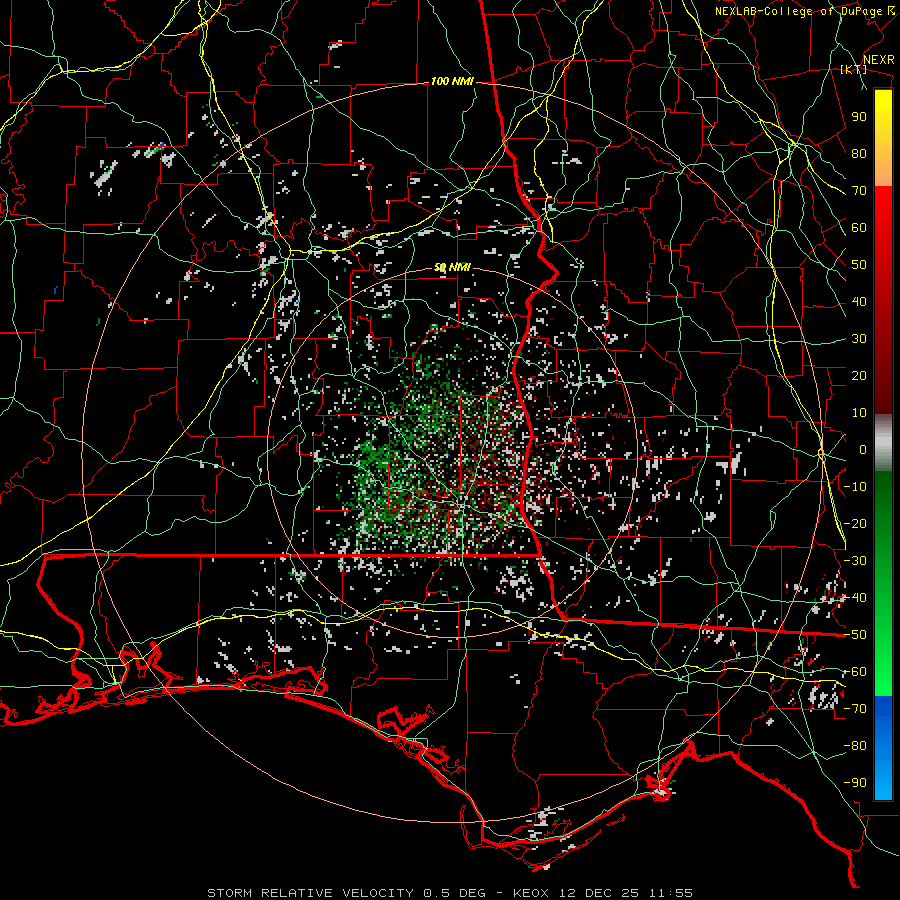Click the 'NEXR' label above the color scale
The width and height of the screenshot is (900, 900).
click(879, 60)
